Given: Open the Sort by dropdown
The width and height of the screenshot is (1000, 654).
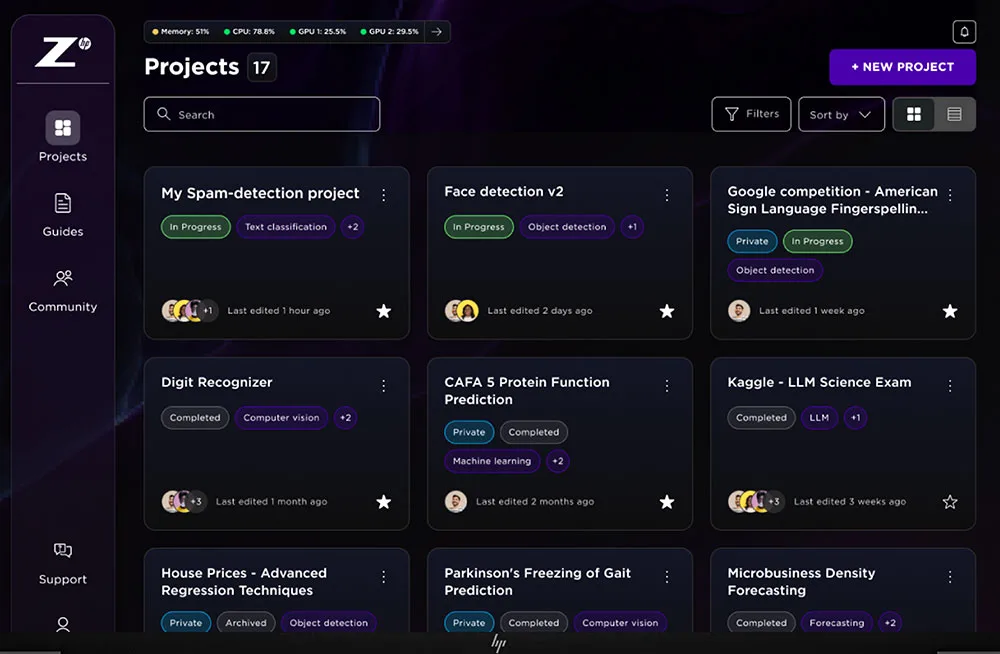Looking at the screenshot, I should (841, 115).
